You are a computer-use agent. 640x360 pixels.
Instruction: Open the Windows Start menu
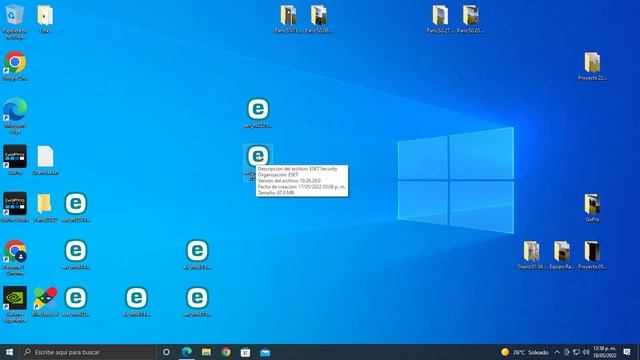click(9, 352)
